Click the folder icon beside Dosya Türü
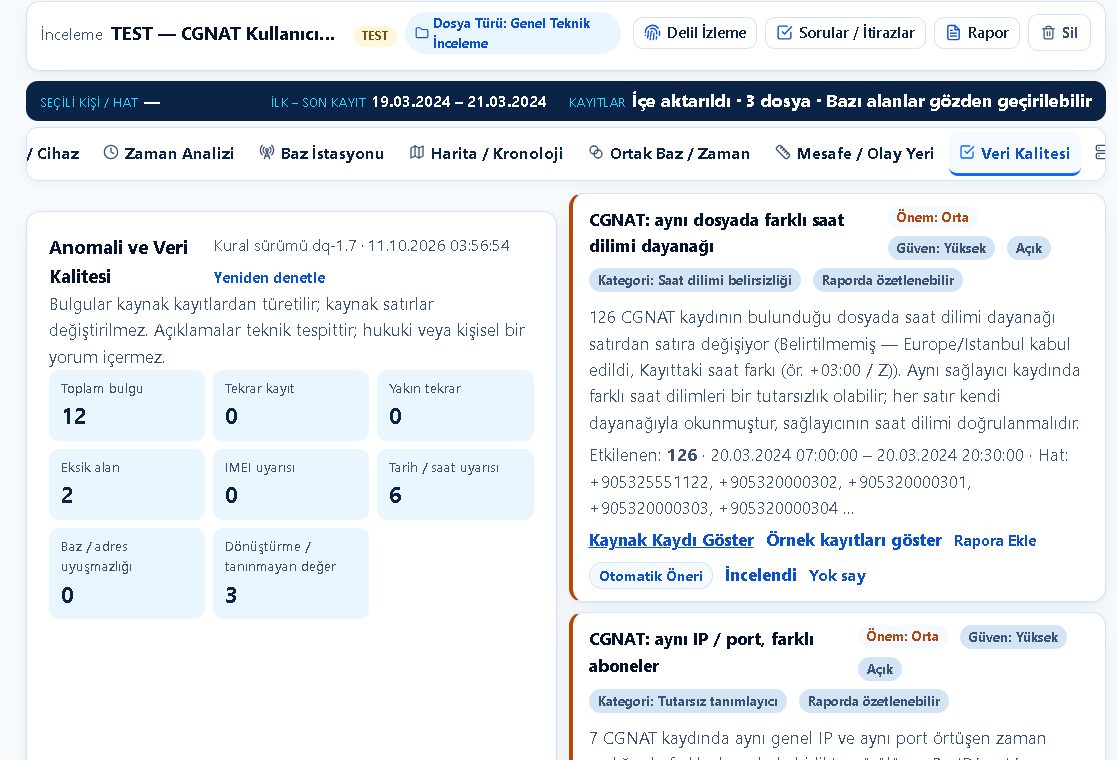The width and height of the screenshot is (1117, 760). 422,33
